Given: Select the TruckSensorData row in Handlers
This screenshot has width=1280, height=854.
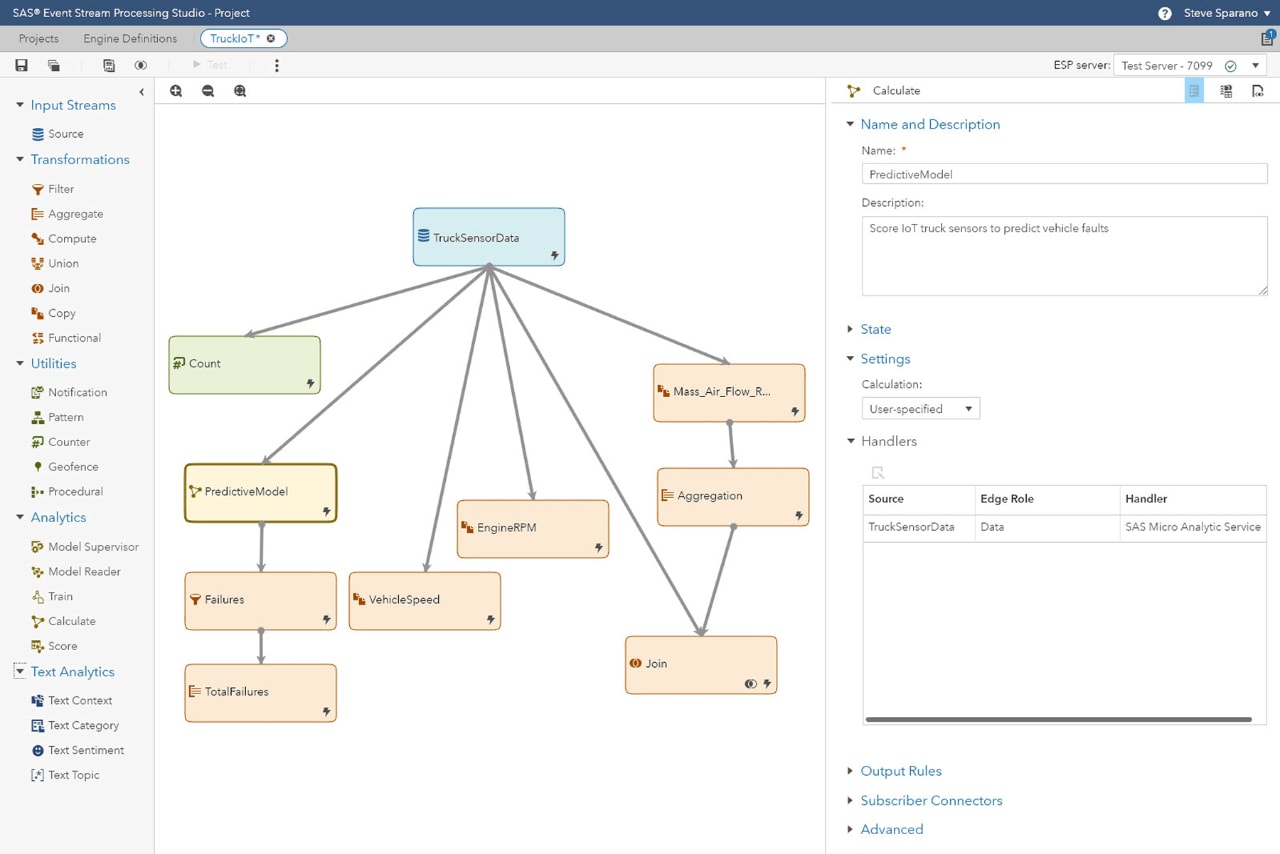Looking at the screenshot, I should tap(1065, 527).
